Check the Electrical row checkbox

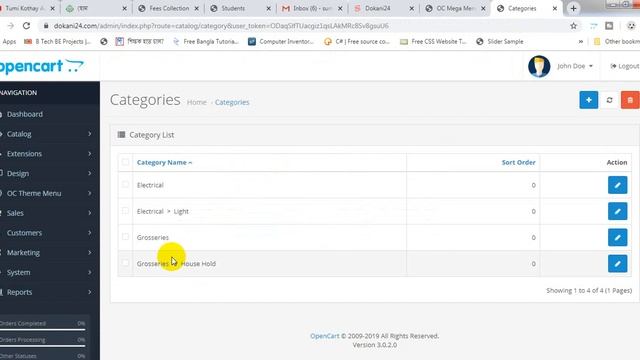point(125,184)
